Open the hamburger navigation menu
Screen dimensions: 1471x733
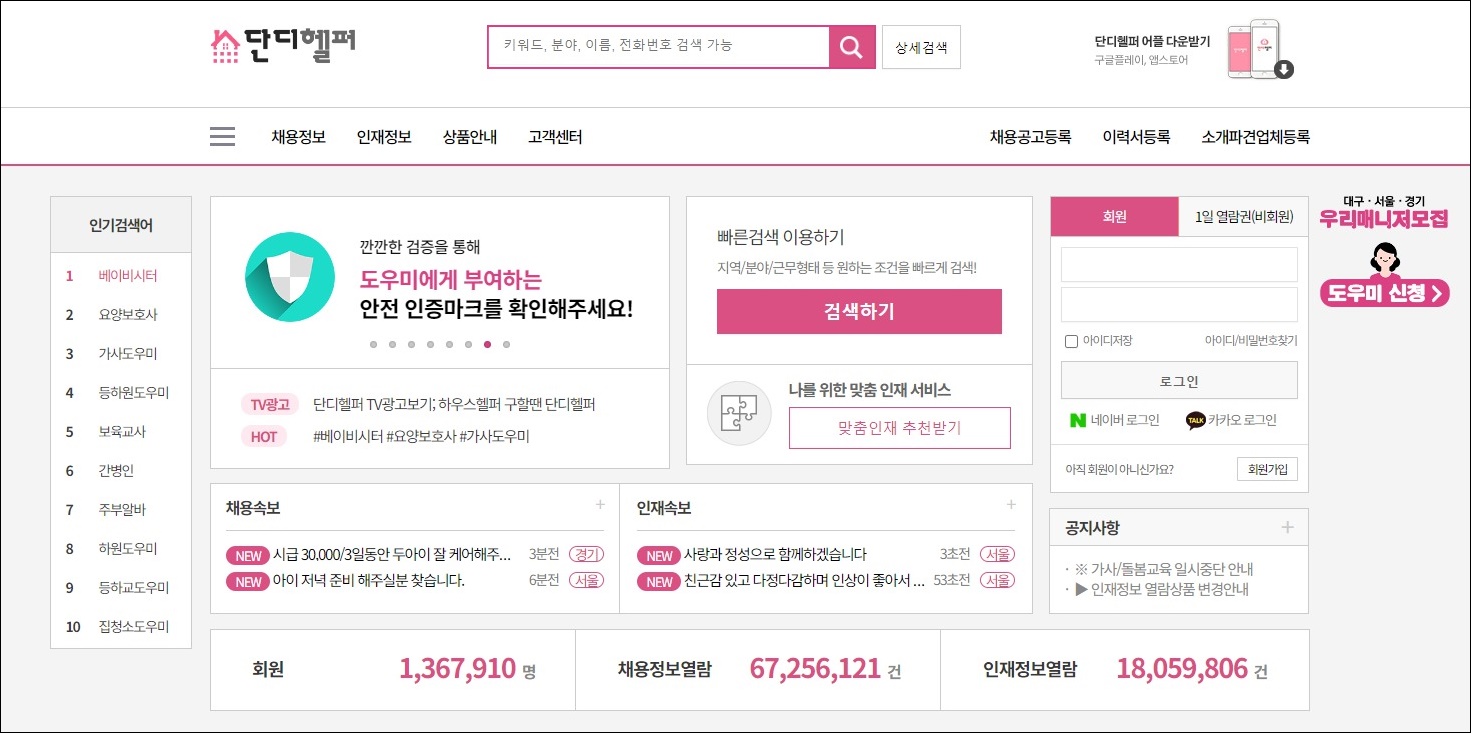coord(221,136)
